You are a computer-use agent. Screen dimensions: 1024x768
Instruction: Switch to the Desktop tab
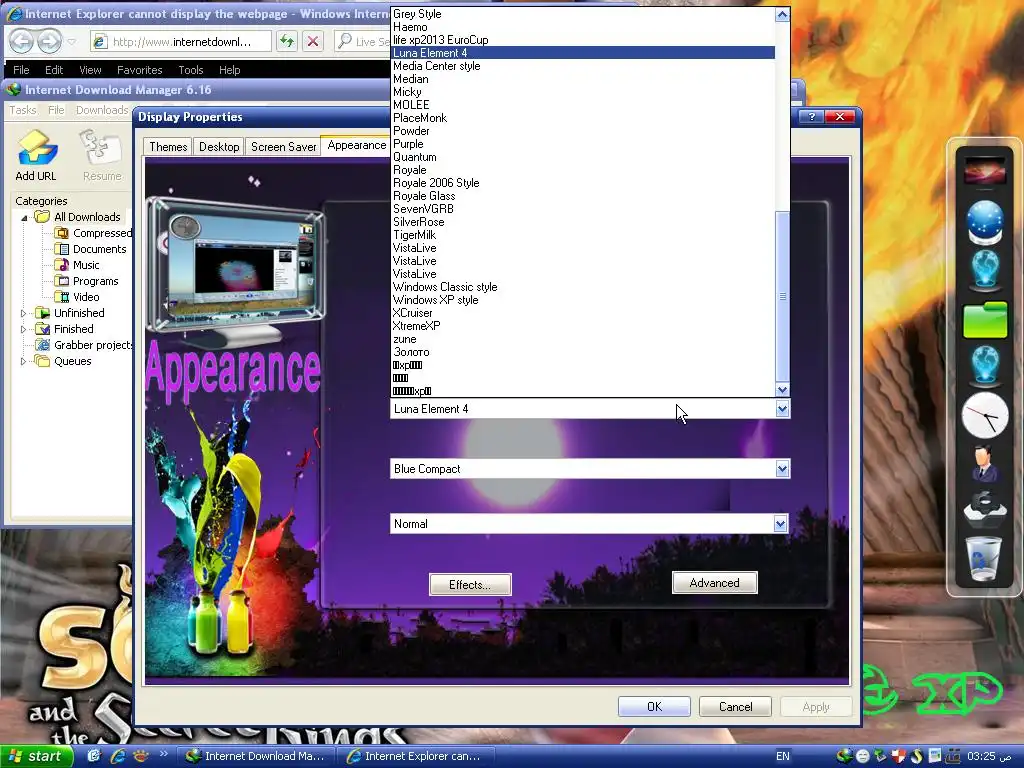[x=219, y=147]
